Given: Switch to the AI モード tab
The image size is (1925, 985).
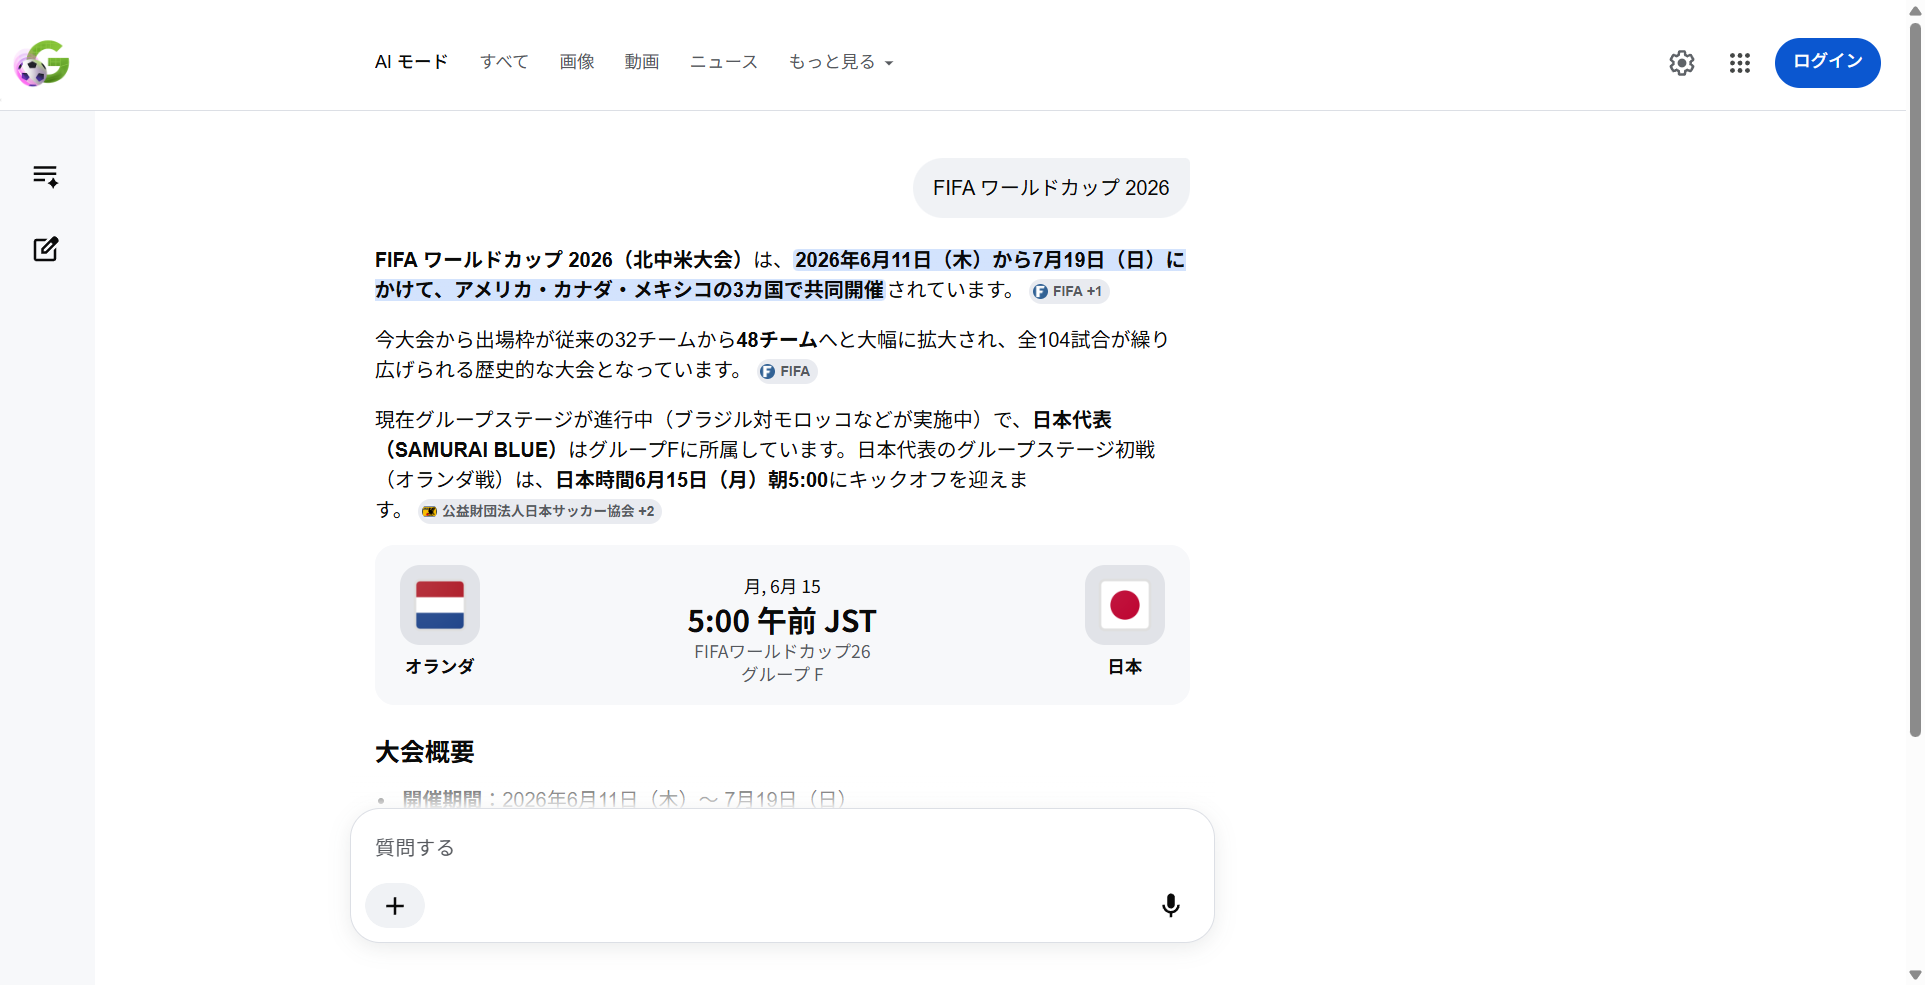Looking at the screenshot, I should tap(411, 62).
